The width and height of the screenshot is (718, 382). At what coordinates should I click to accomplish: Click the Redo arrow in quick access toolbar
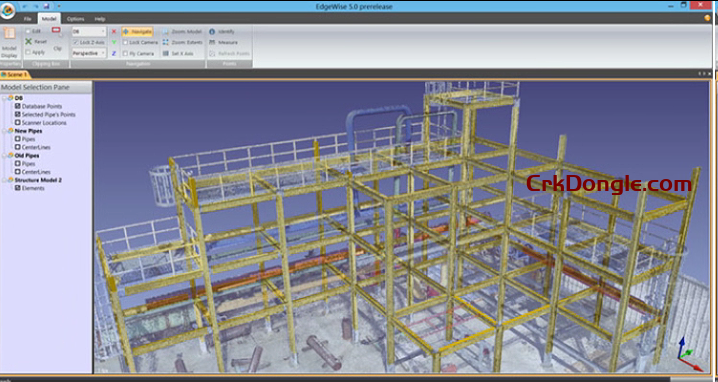click(35, 6)
